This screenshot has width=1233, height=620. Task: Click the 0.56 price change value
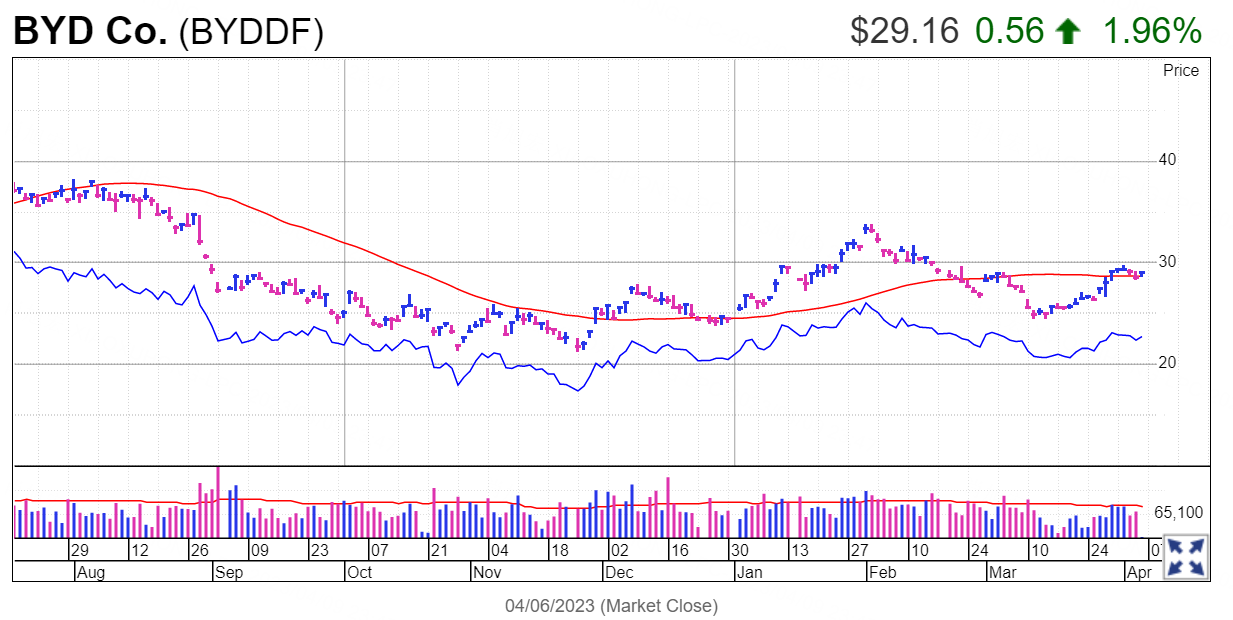[x=1009, y=32]
